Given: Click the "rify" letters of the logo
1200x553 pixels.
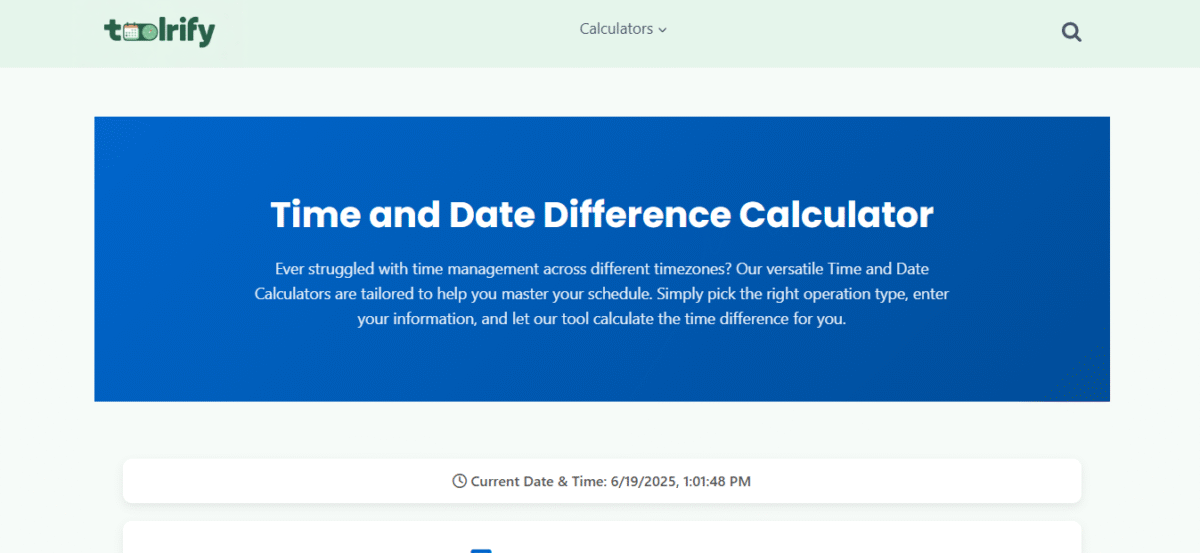Looking at the screenshot, I should [x=191, y=33].
